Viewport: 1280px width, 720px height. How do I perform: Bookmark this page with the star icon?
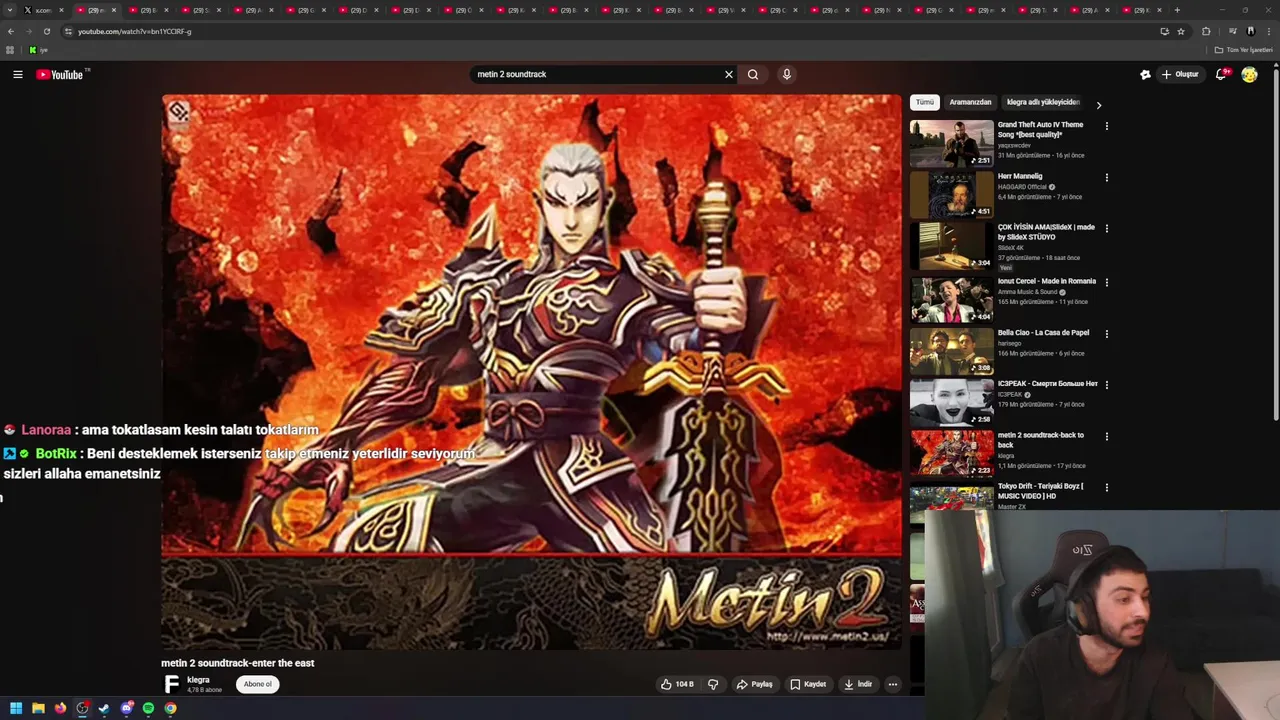click(1181, 31)
